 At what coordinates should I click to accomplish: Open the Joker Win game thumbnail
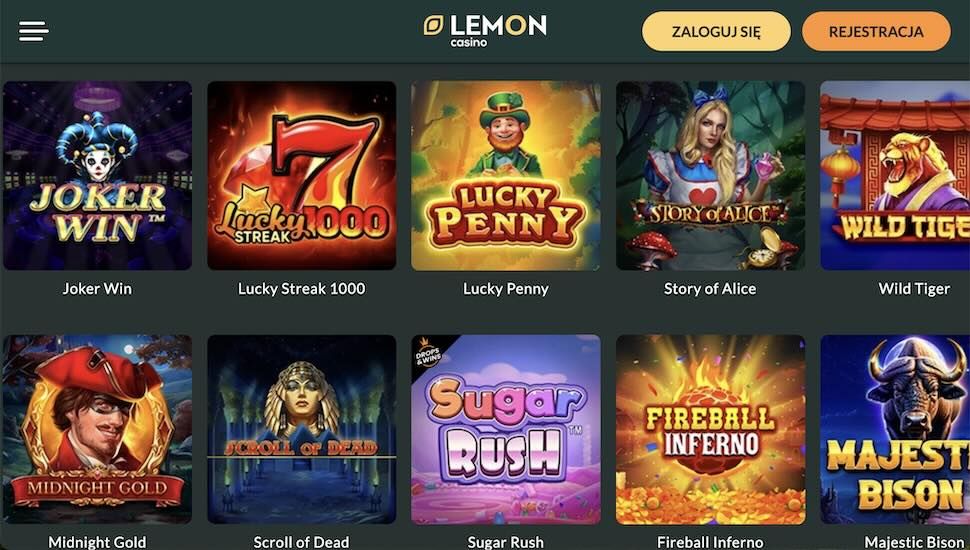click(97, 176)
